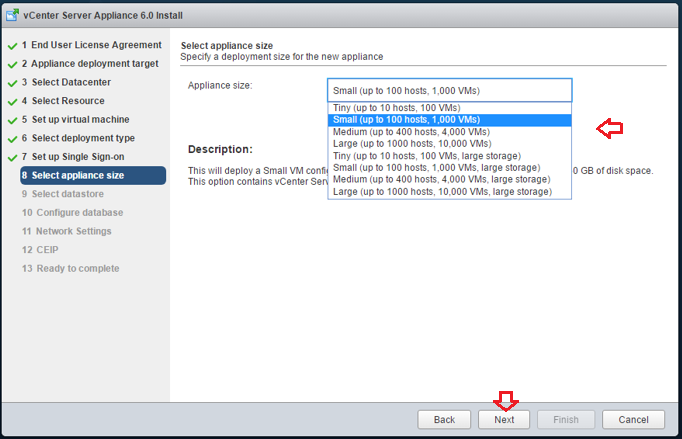The height and width of the screenshot is (439, 682).
Task: Click step 9 Select datastore
Action: coord(63,194)
